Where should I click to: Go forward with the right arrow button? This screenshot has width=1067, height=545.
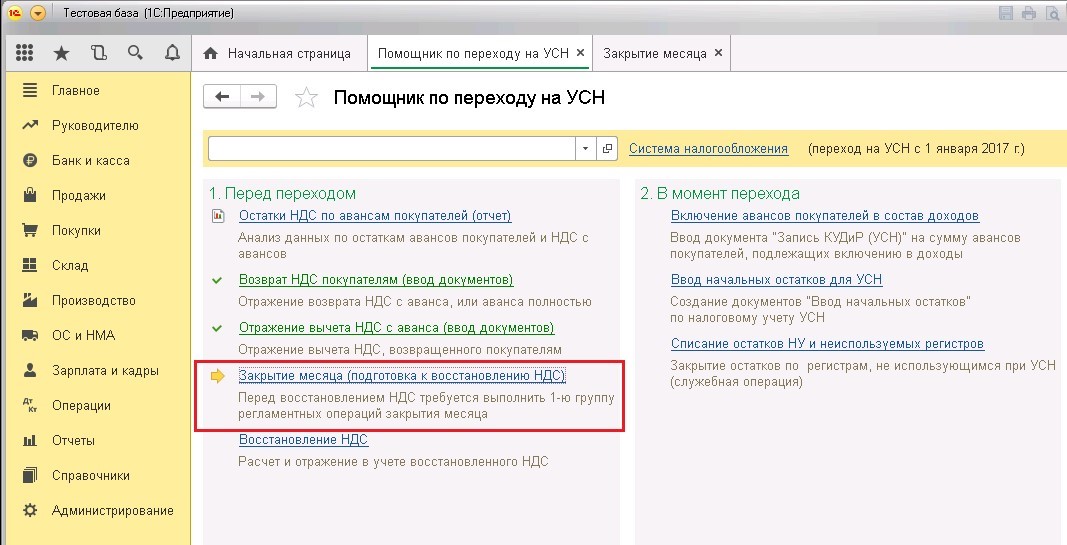tap(258, 97)
